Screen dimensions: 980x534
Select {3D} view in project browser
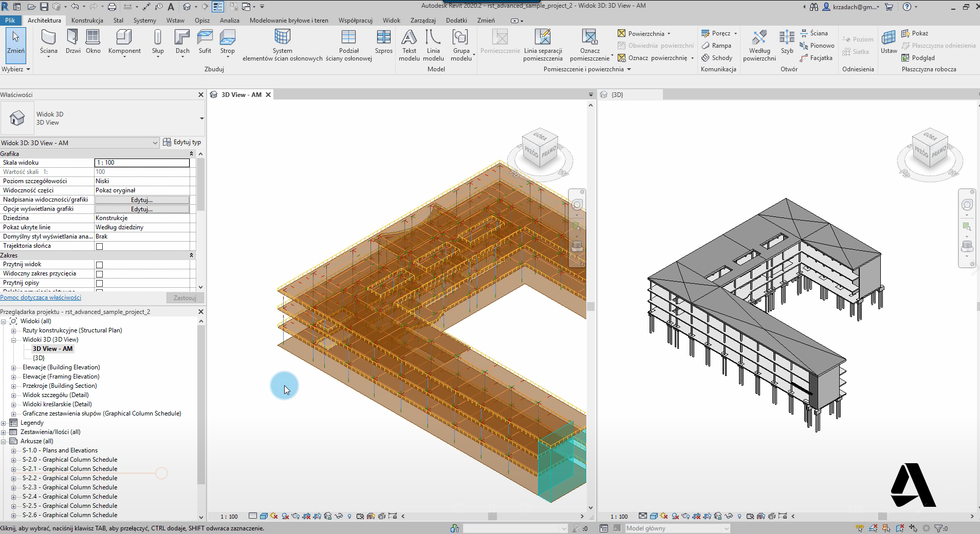pos(39,358)
